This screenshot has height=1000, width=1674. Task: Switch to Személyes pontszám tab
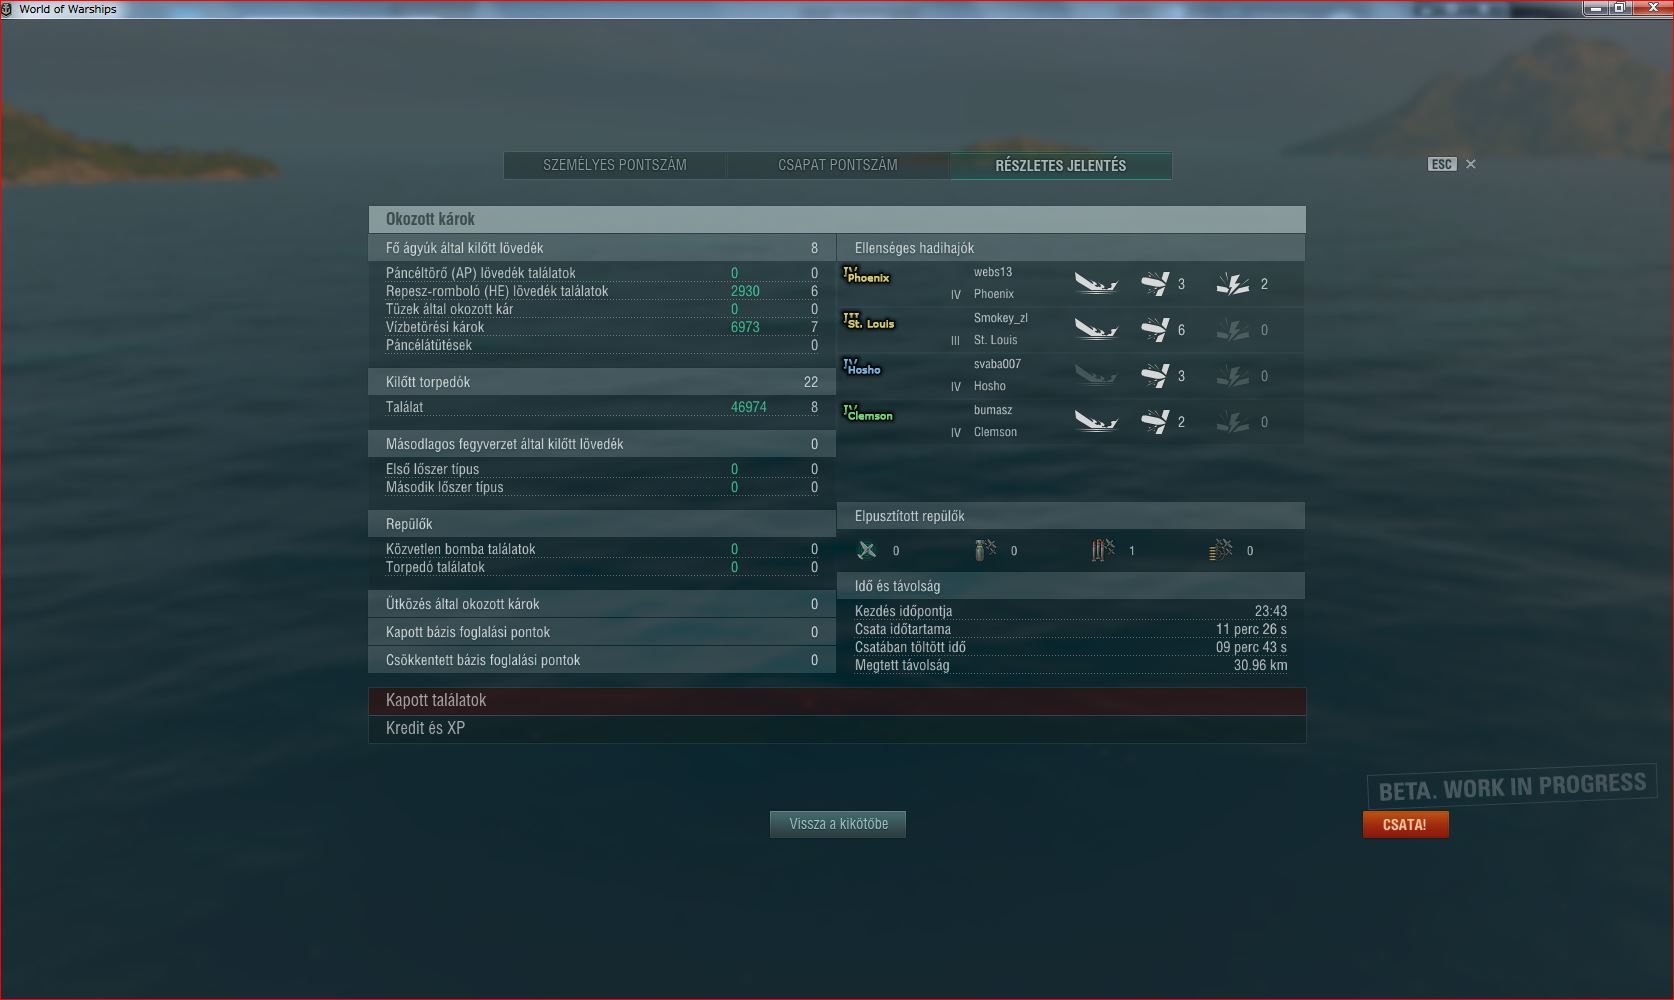point(615,166)
